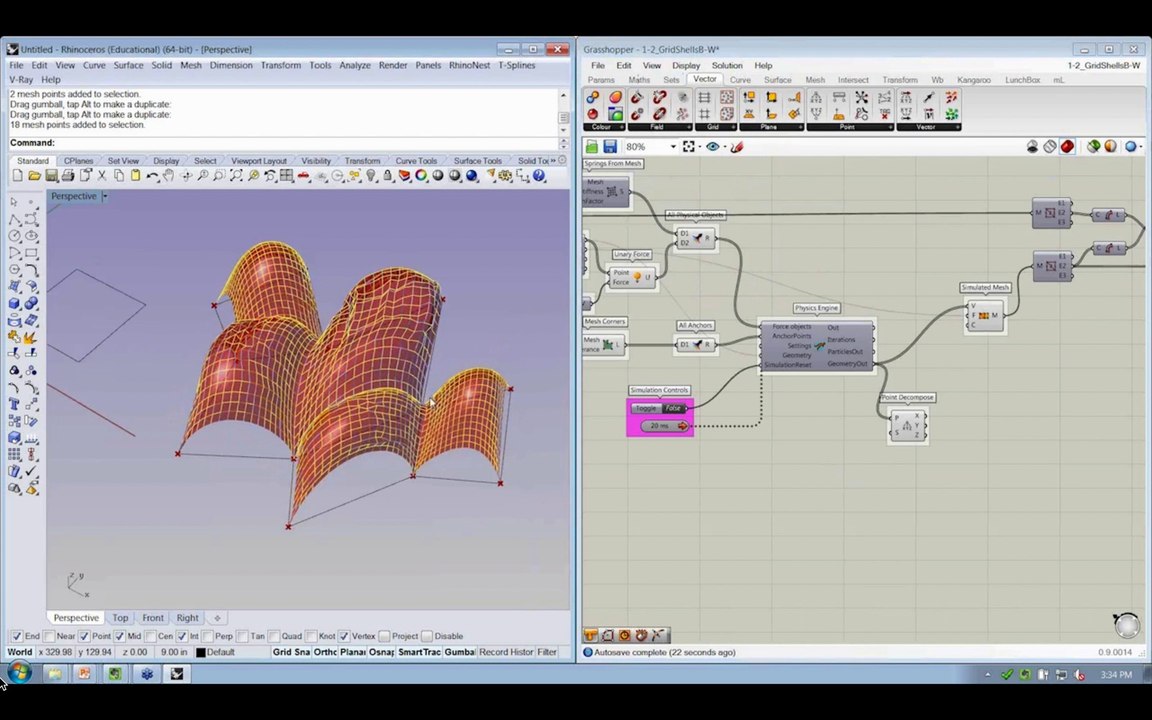Click the Zoom Extents icon in Rhino toolbar
The image size is (1152, 720).
coord(236,176)
